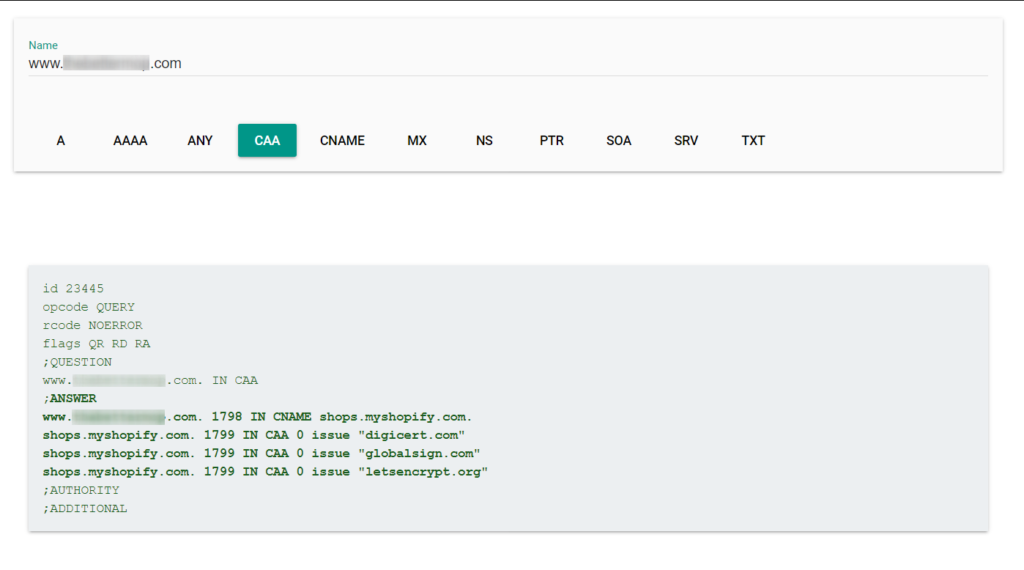The width and height of the screenshot is (1024, 570).
Task: Choose the AAAA record type
Action: (x=130, y=141)
